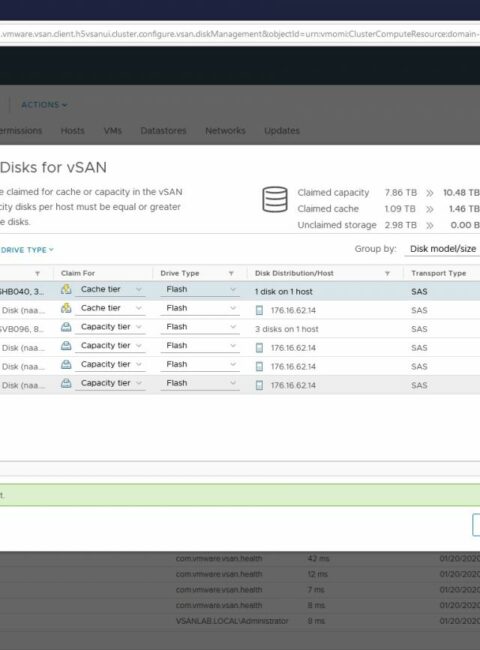Open the filter icon left of Claim For column
480x650 pixels.
[x=37, y=273]
